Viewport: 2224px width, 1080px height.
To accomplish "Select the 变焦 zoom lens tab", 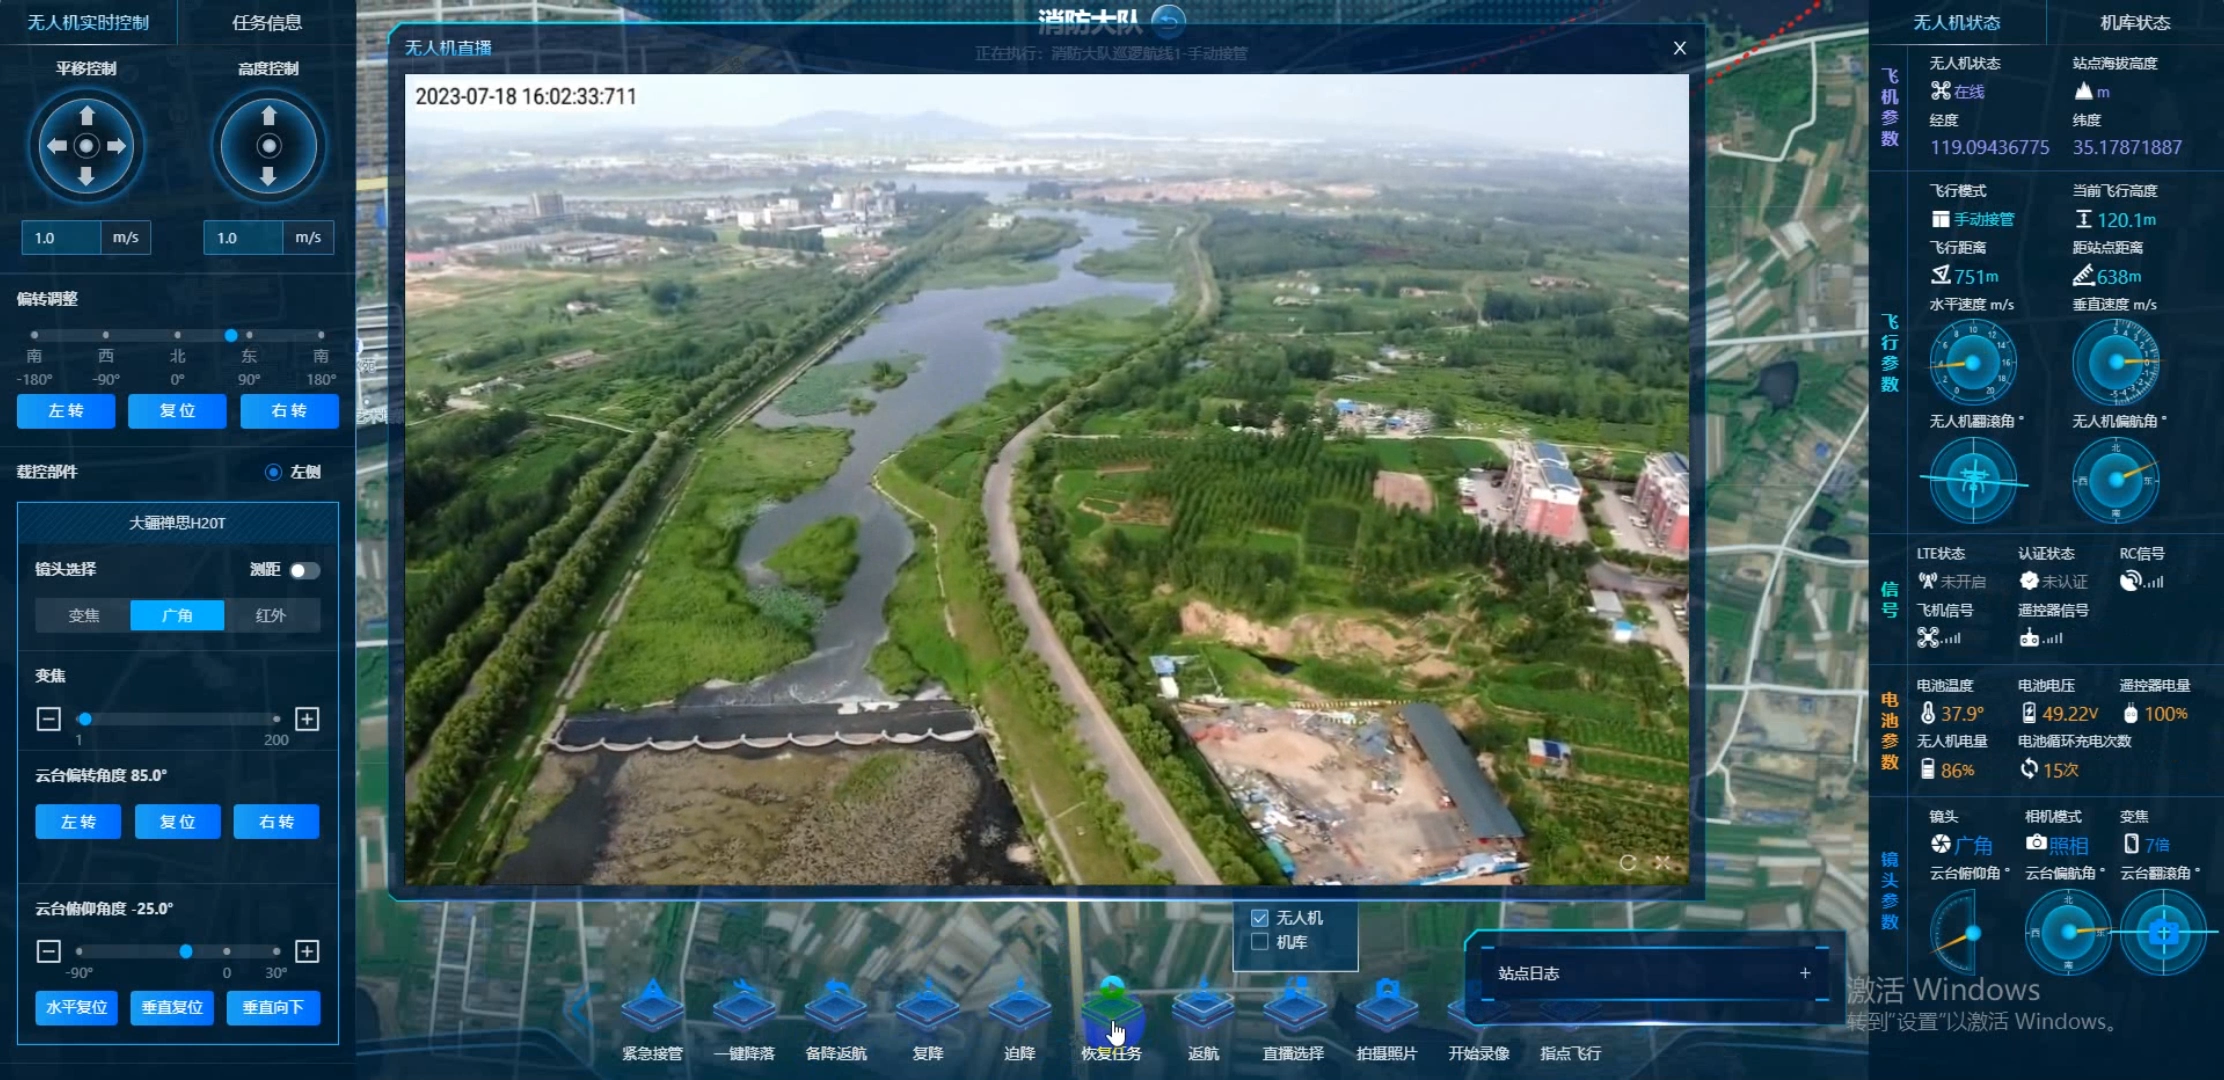I will (x=83, y=615).
